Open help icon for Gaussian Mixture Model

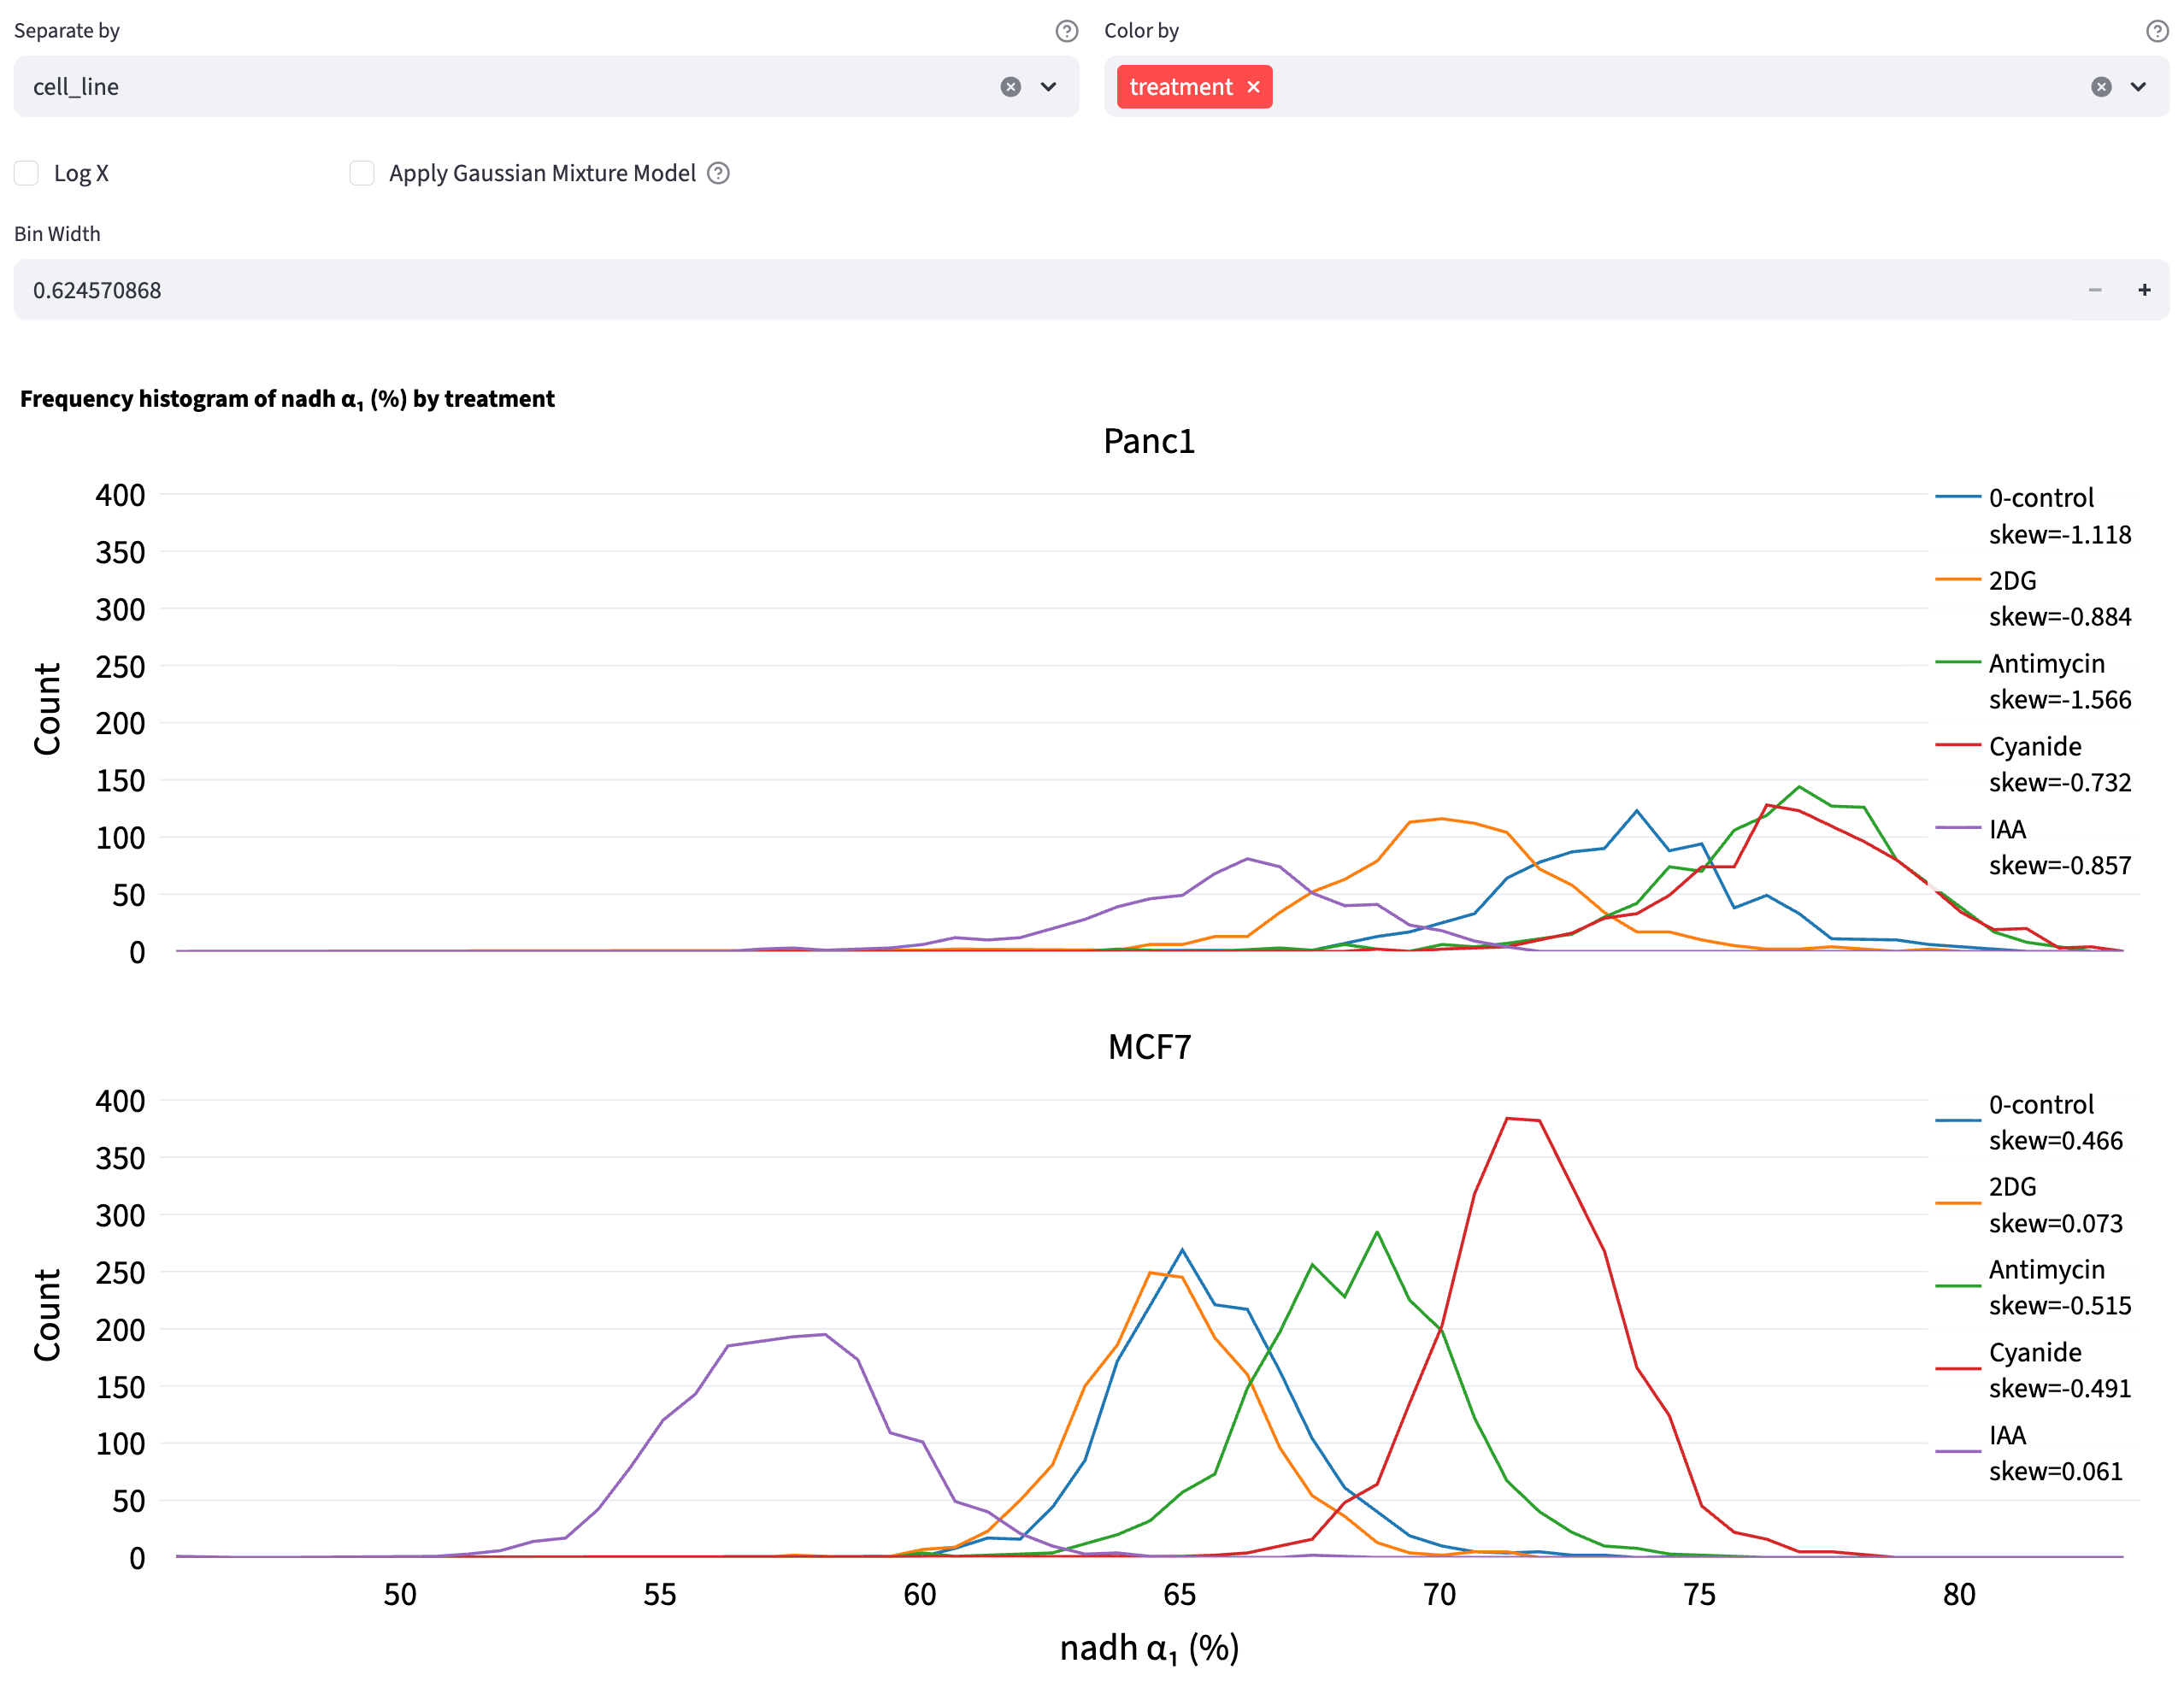pos(718,173)
